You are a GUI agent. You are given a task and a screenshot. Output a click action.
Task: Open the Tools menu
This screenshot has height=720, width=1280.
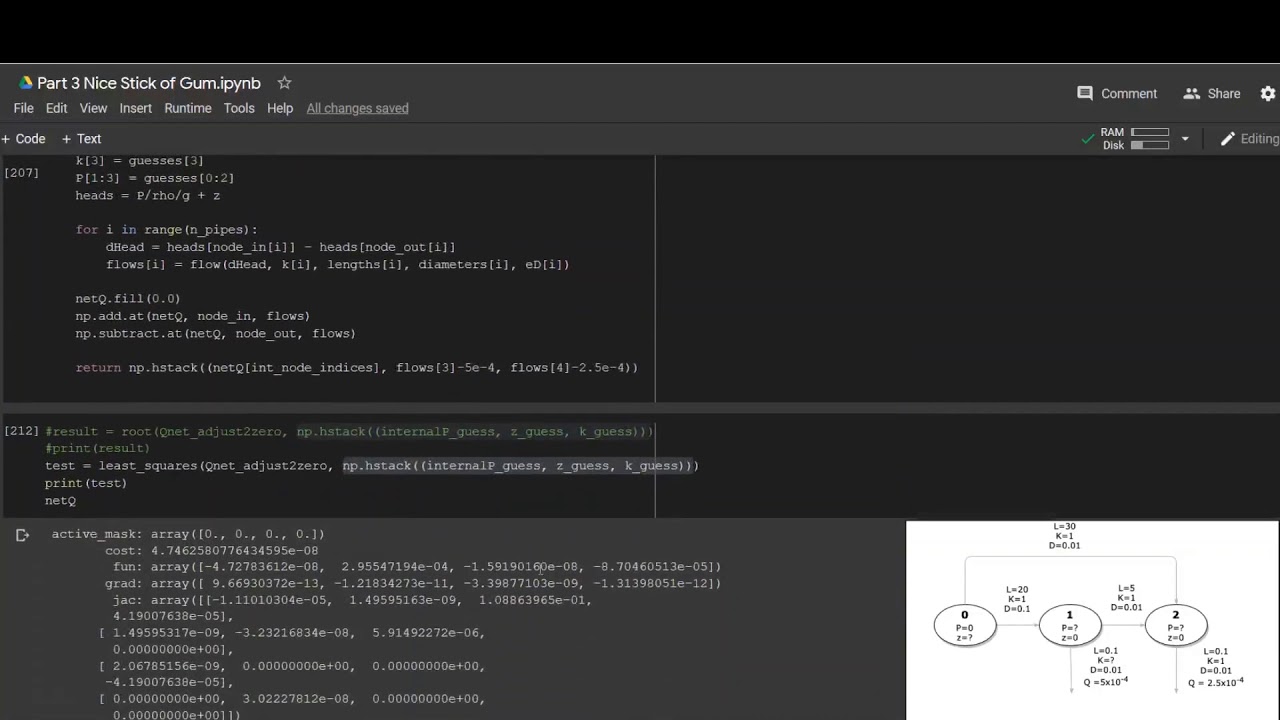[239, 108]
